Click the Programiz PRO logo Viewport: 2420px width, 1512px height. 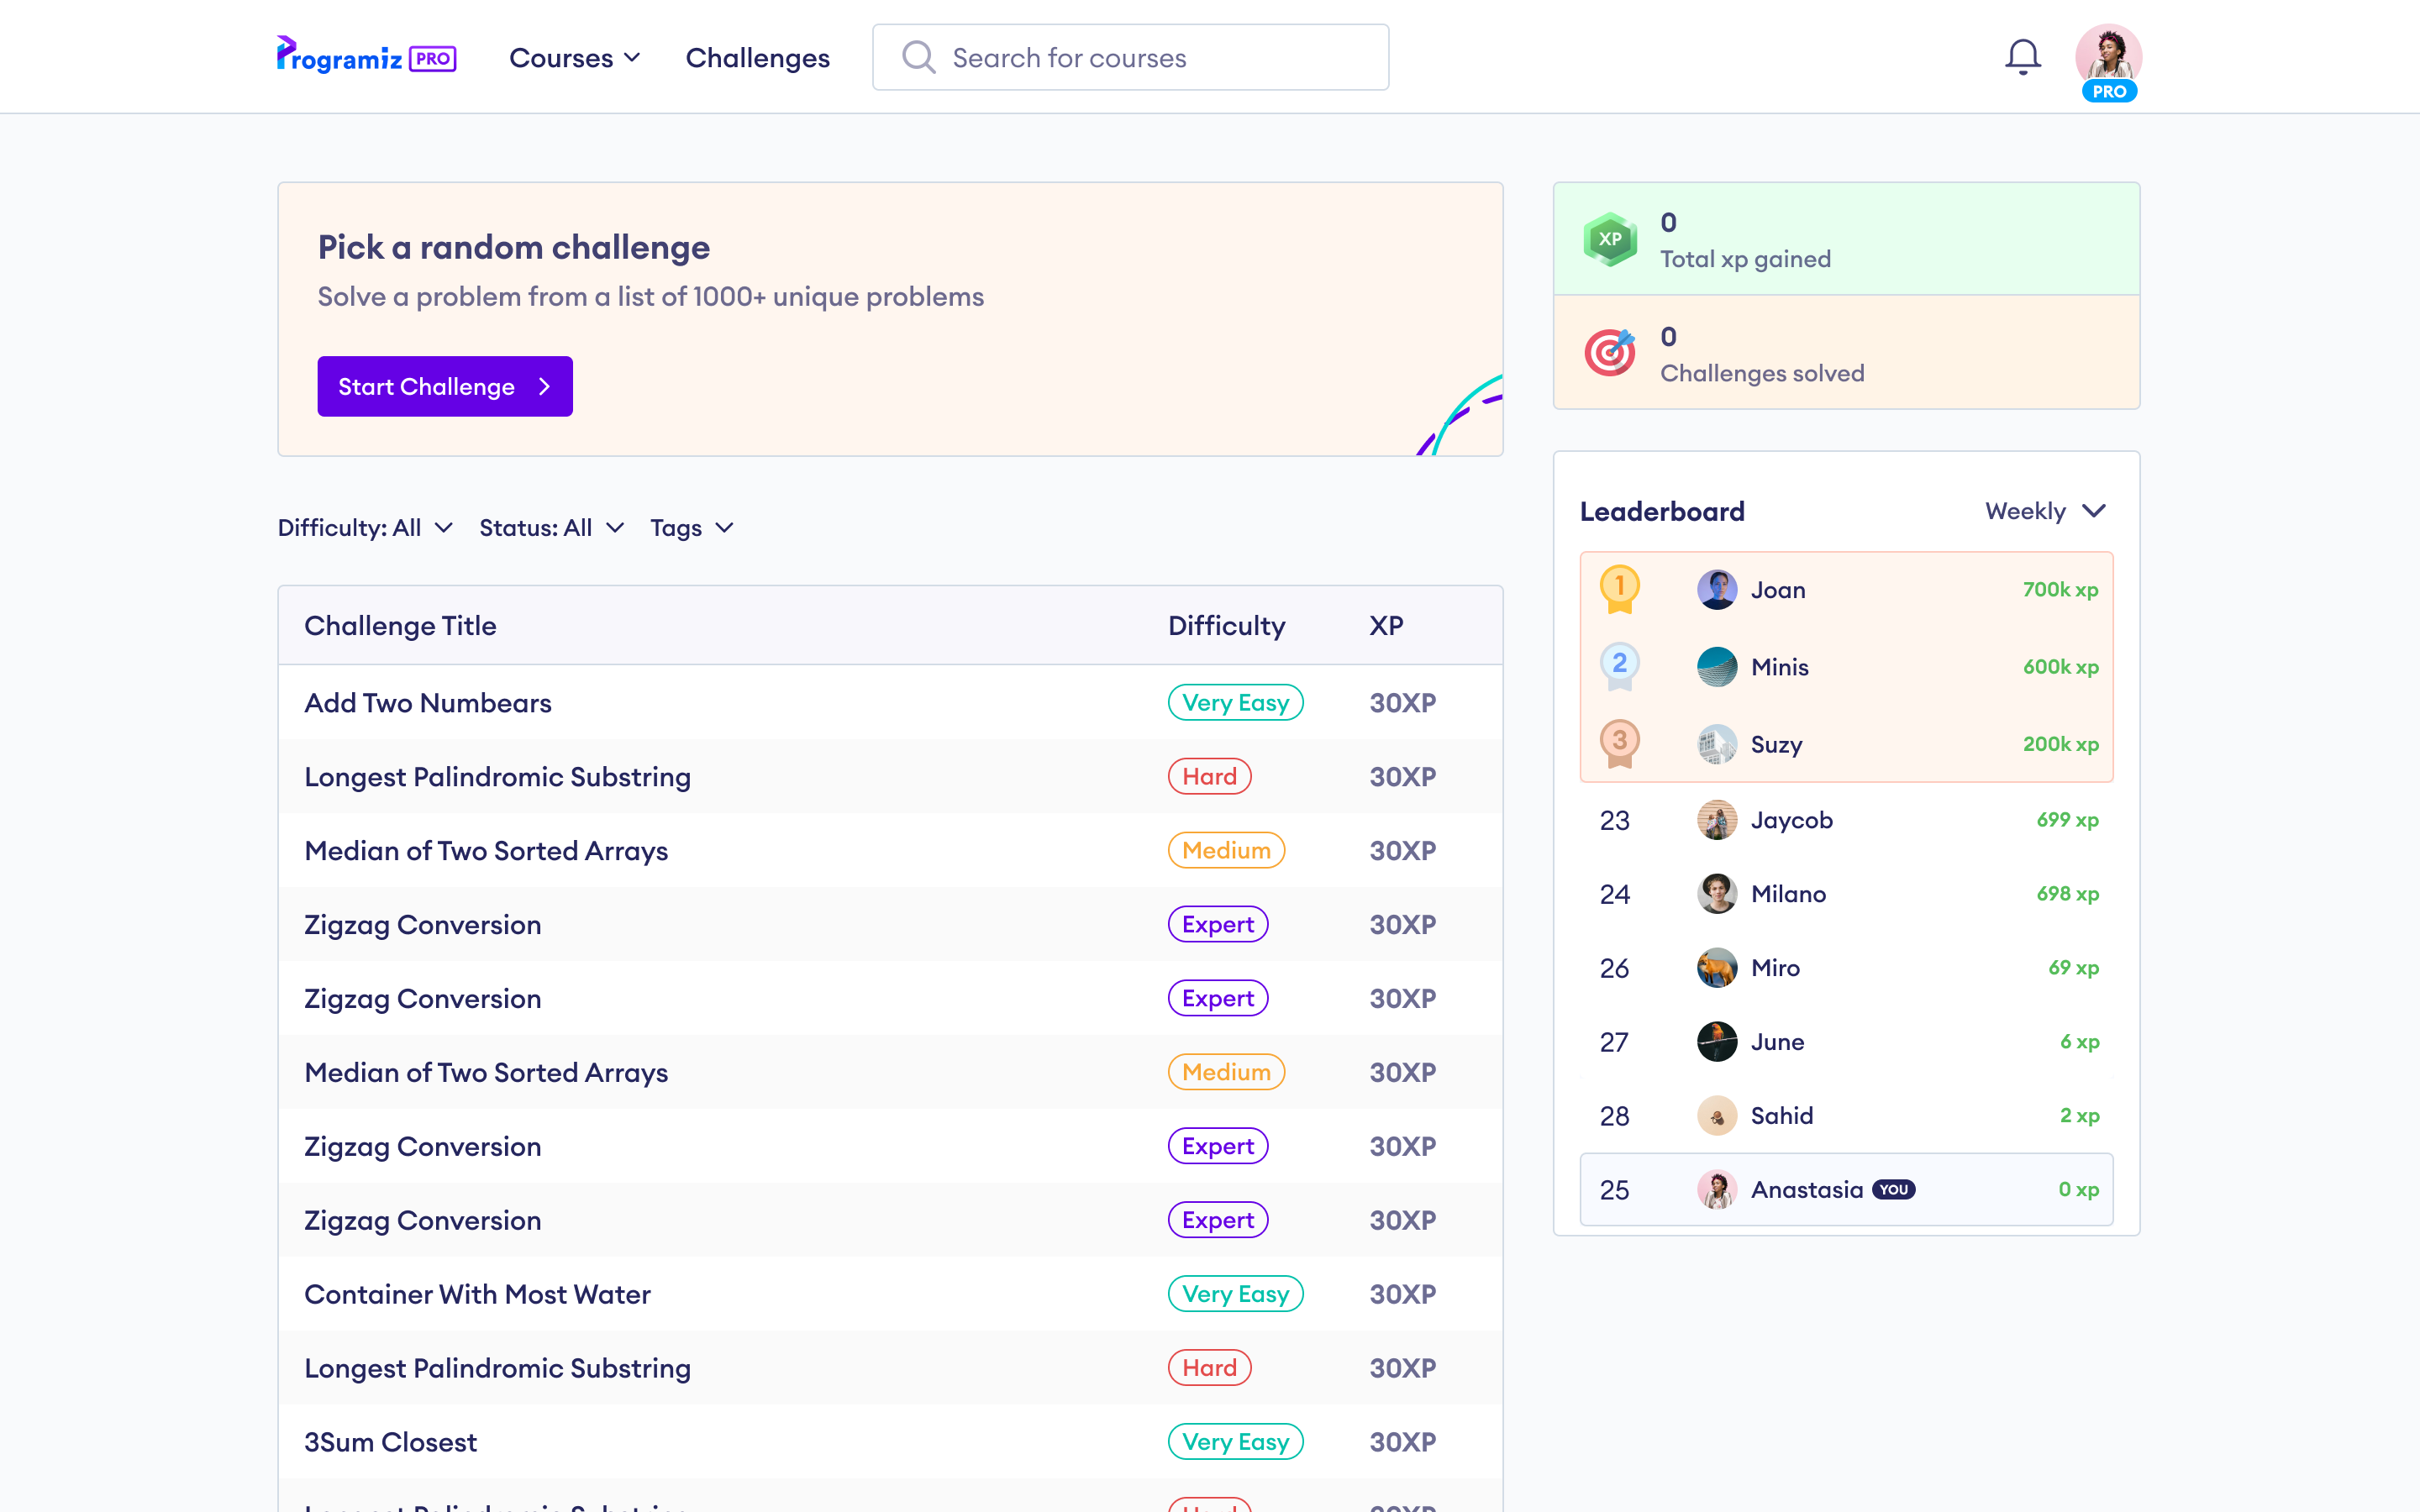[366, 56]
